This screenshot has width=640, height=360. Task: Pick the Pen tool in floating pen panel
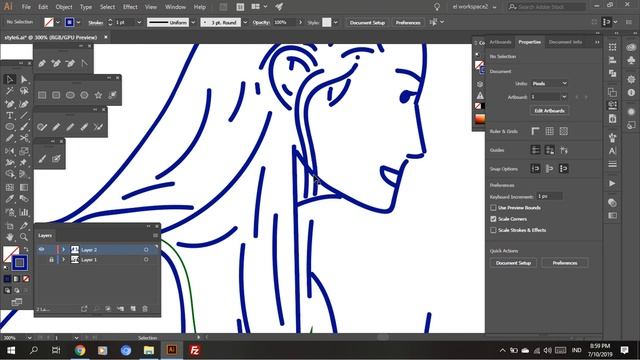(x=42, y=63)
